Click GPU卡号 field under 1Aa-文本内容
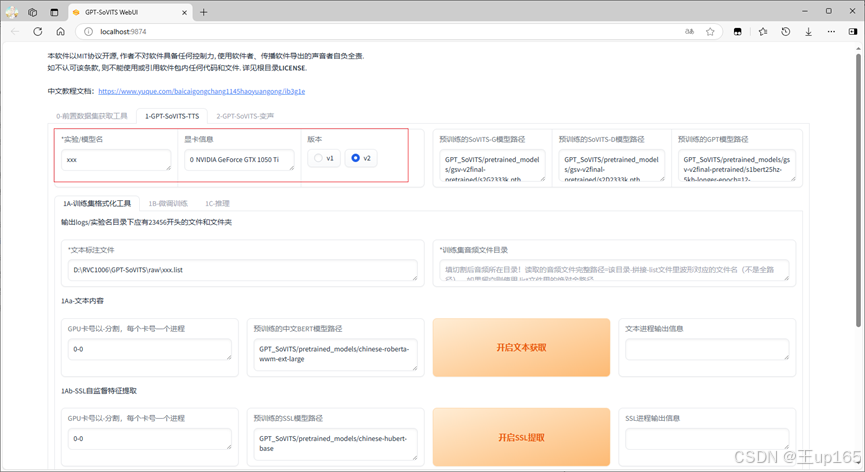 [149, 350]
